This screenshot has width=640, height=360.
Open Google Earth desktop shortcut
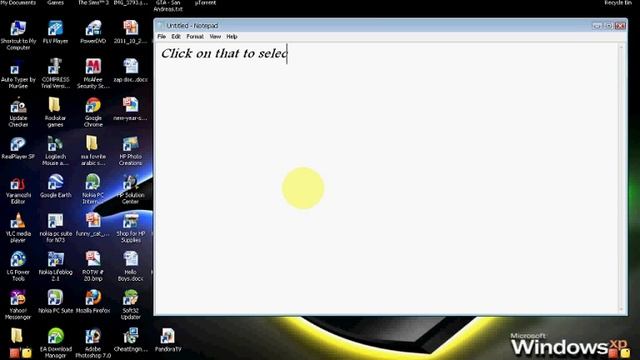tap(56, 182)
